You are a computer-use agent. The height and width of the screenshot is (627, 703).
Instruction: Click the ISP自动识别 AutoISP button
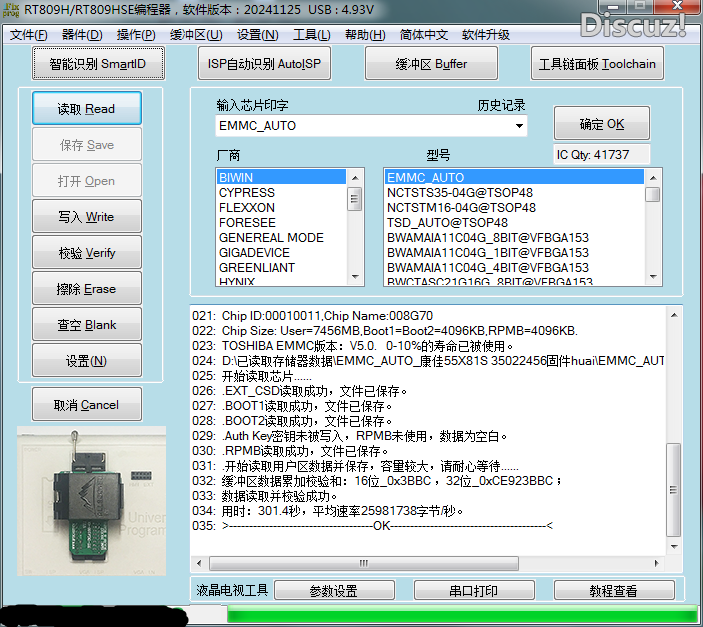click(x=264, y=64)
